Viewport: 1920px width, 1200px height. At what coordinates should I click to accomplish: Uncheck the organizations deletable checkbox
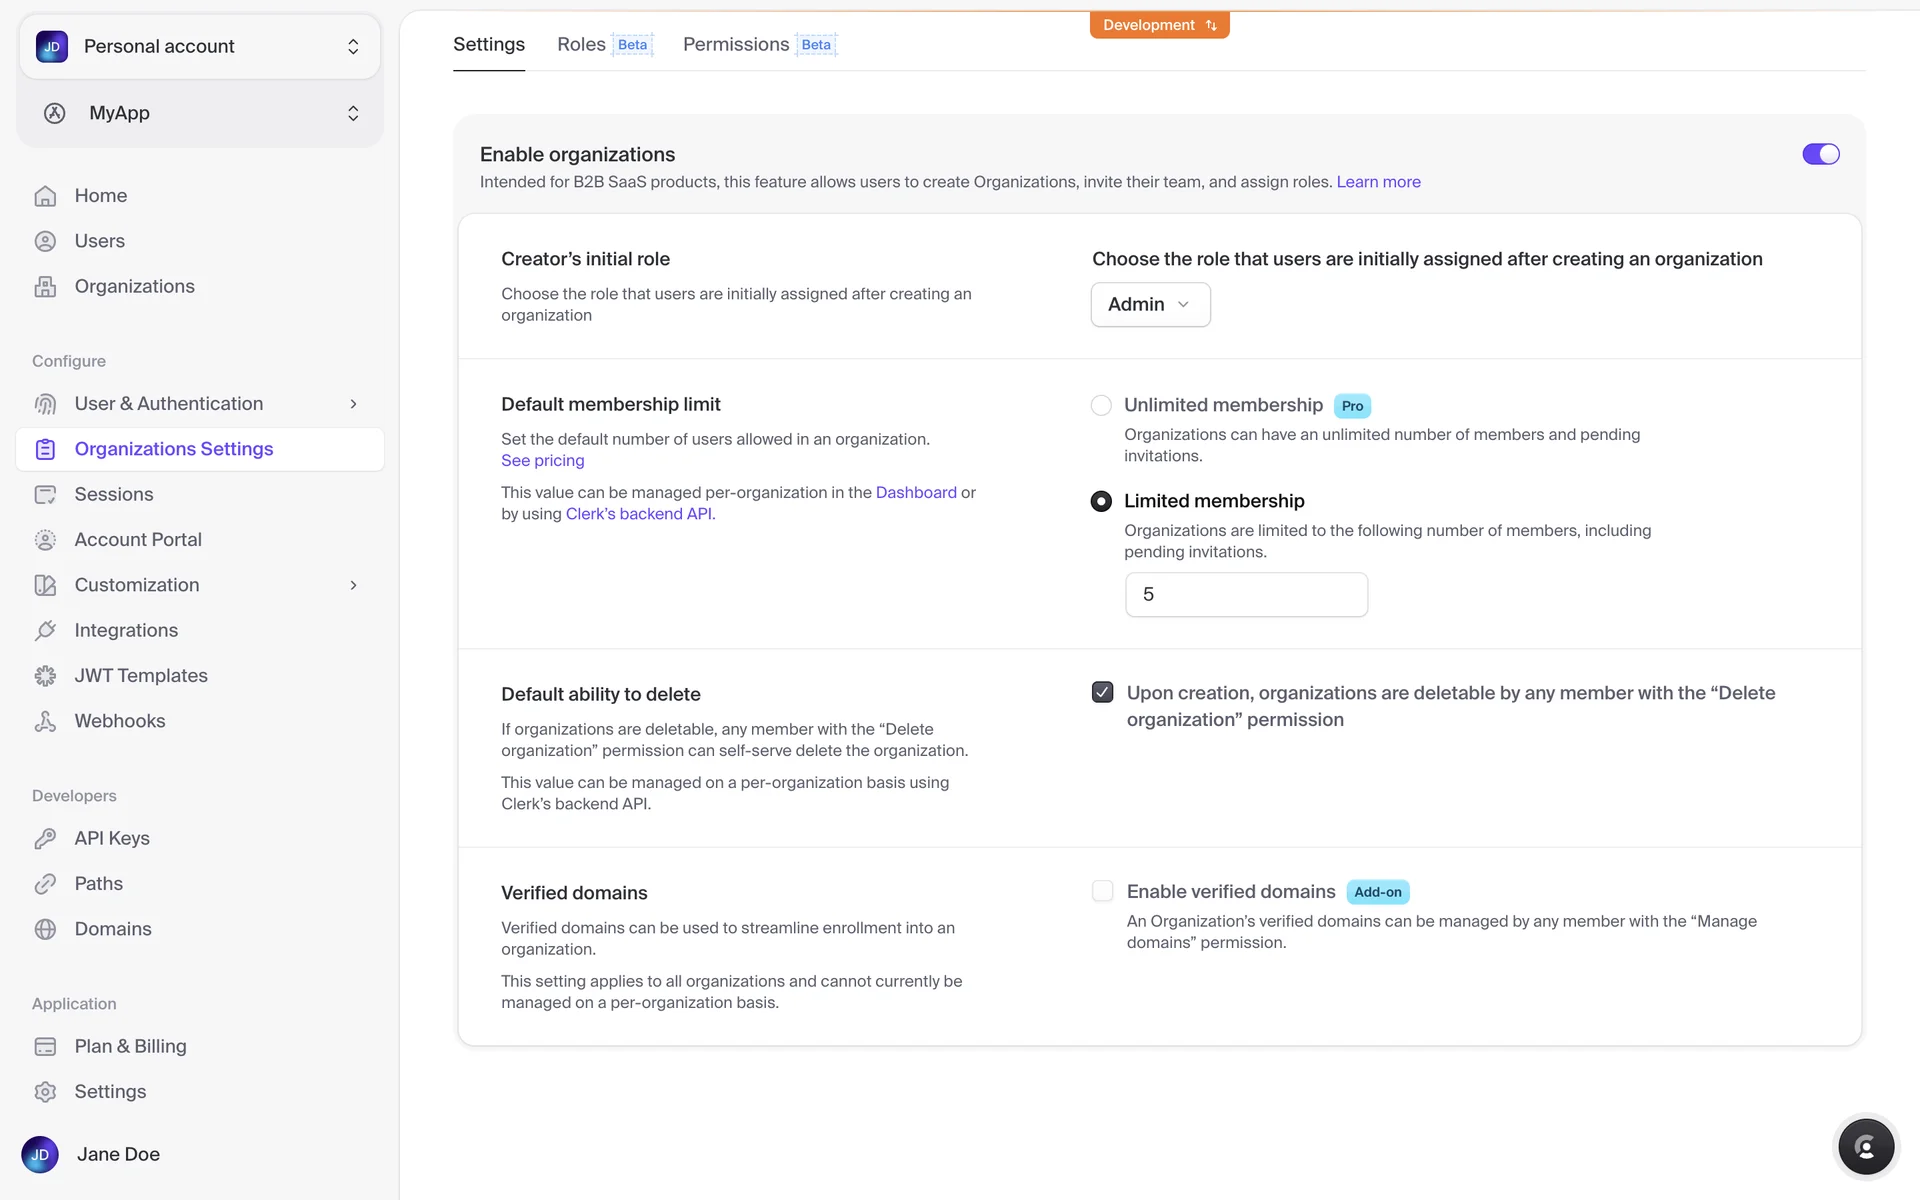click(1102, 692)
